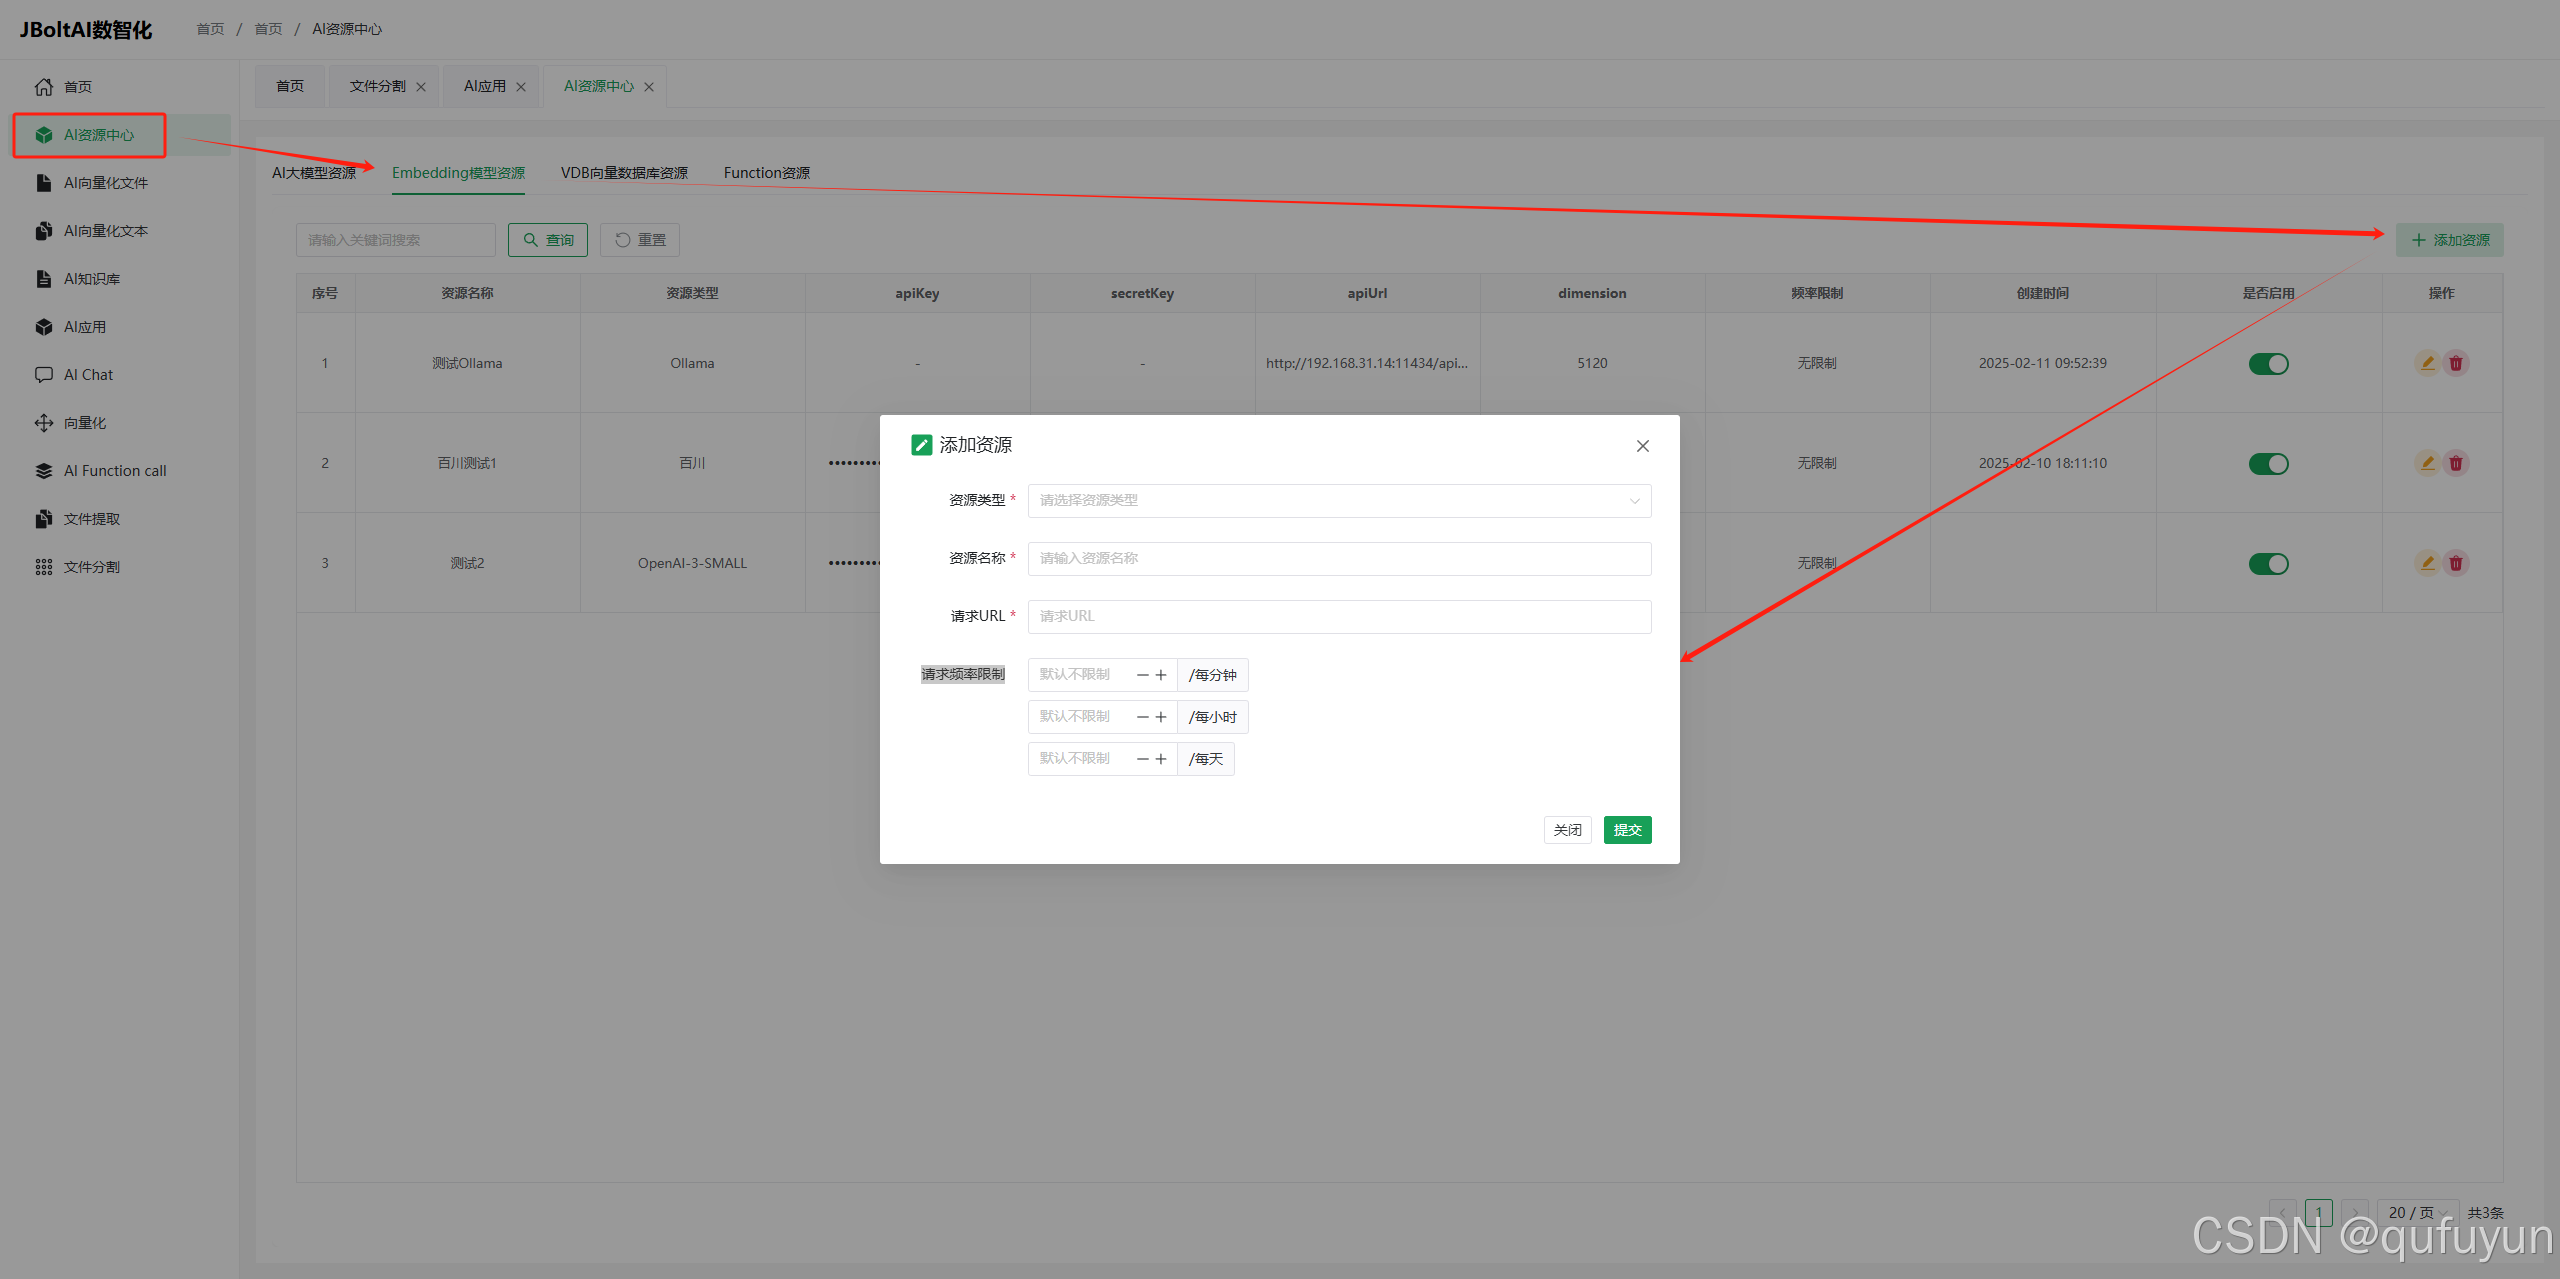Click edit pencil icon for 测试Ollama row
Image resolution: width=2560 pixels, height=1279 pixels.
click(2427, 363)
